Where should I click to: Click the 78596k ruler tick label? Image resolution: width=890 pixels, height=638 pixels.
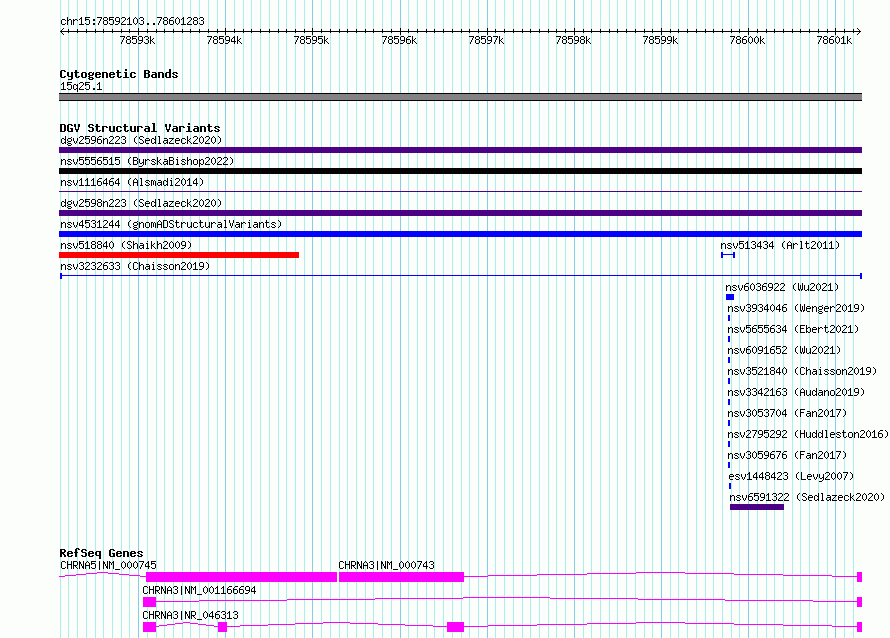pyautogui.click(x=399, y=40)
